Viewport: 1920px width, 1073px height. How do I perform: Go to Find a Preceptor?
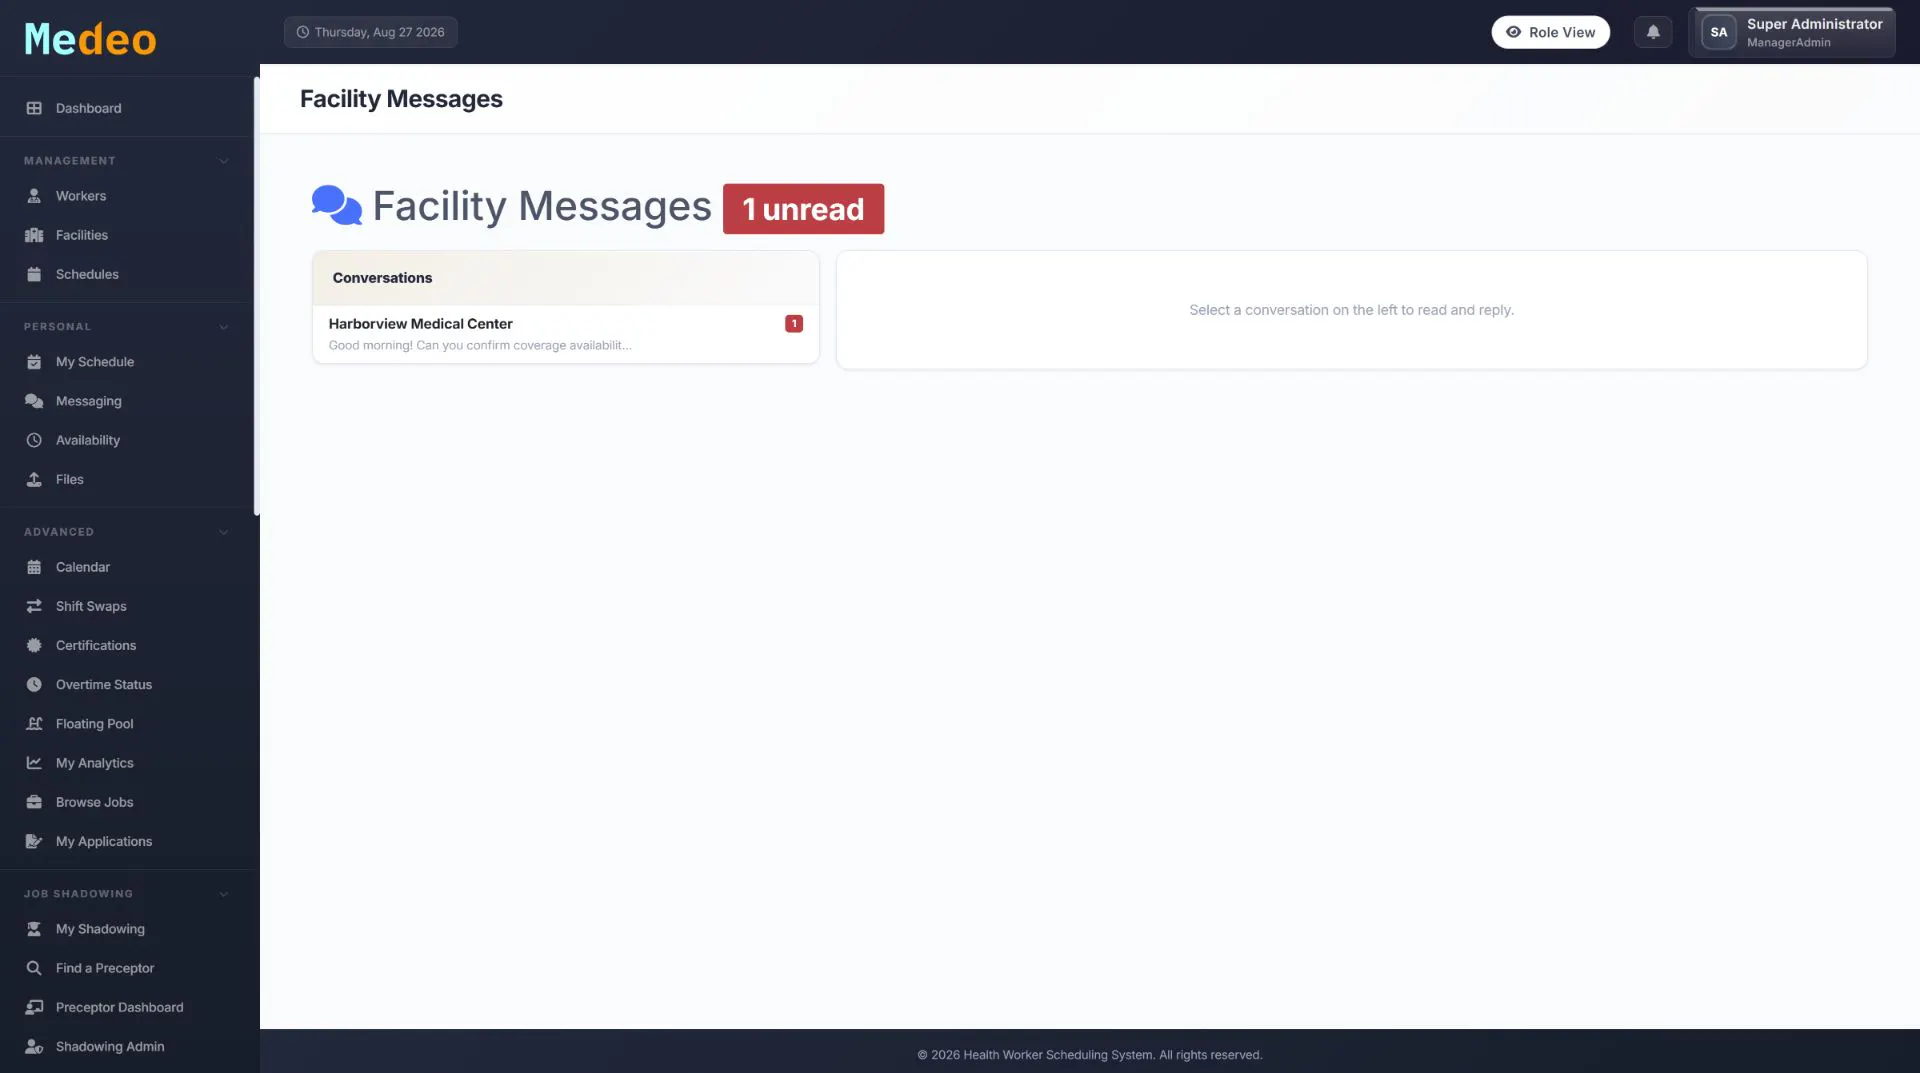click(x=127, y=968)
